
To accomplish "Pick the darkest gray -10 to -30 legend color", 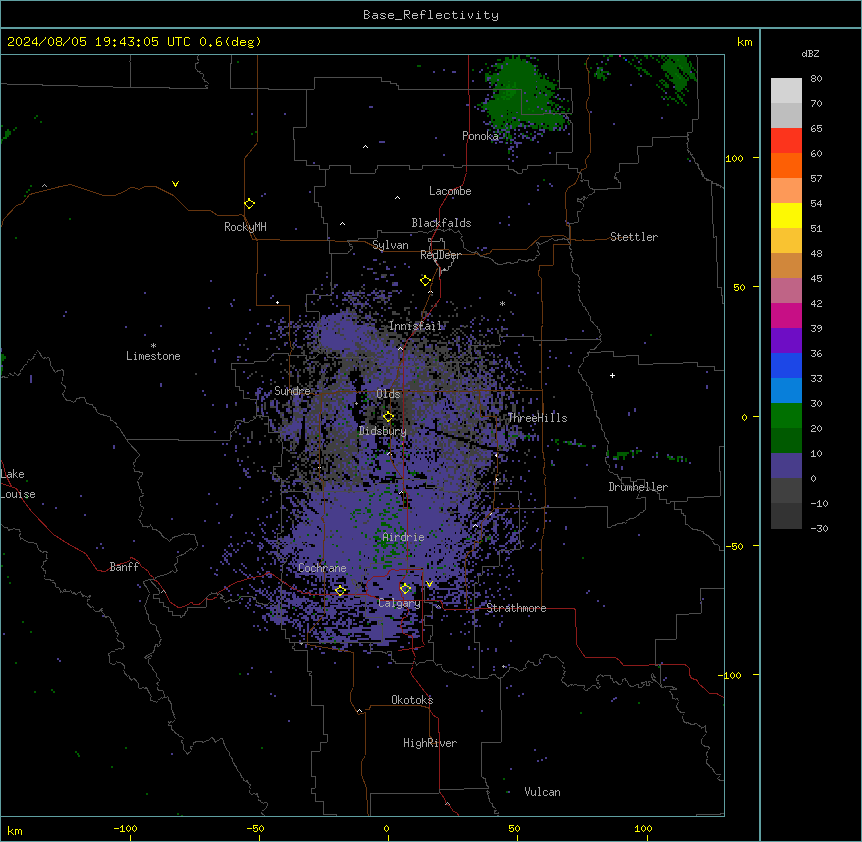I will tap(786, 516).
